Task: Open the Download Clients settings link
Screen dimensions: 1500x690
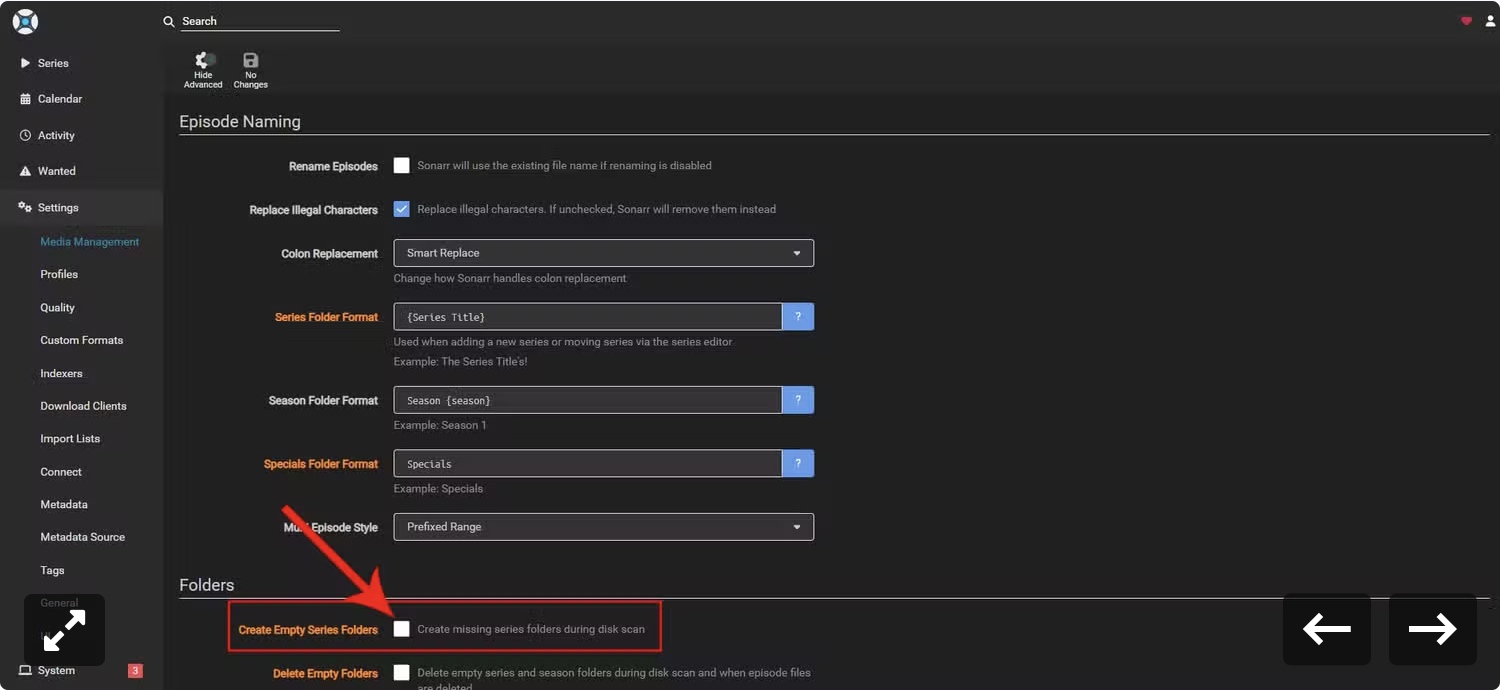Action: 83,406
